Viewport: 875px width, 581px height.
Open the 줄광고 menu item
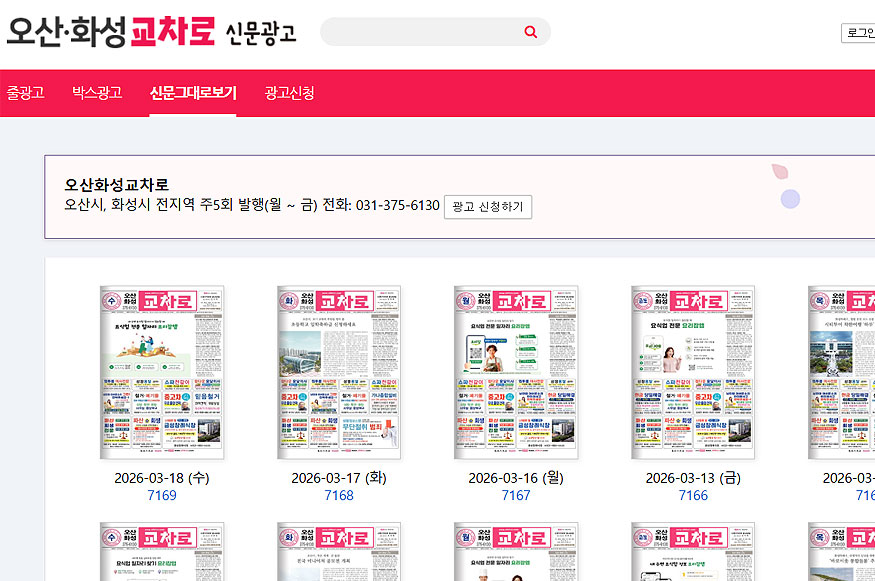click(27, 91)
